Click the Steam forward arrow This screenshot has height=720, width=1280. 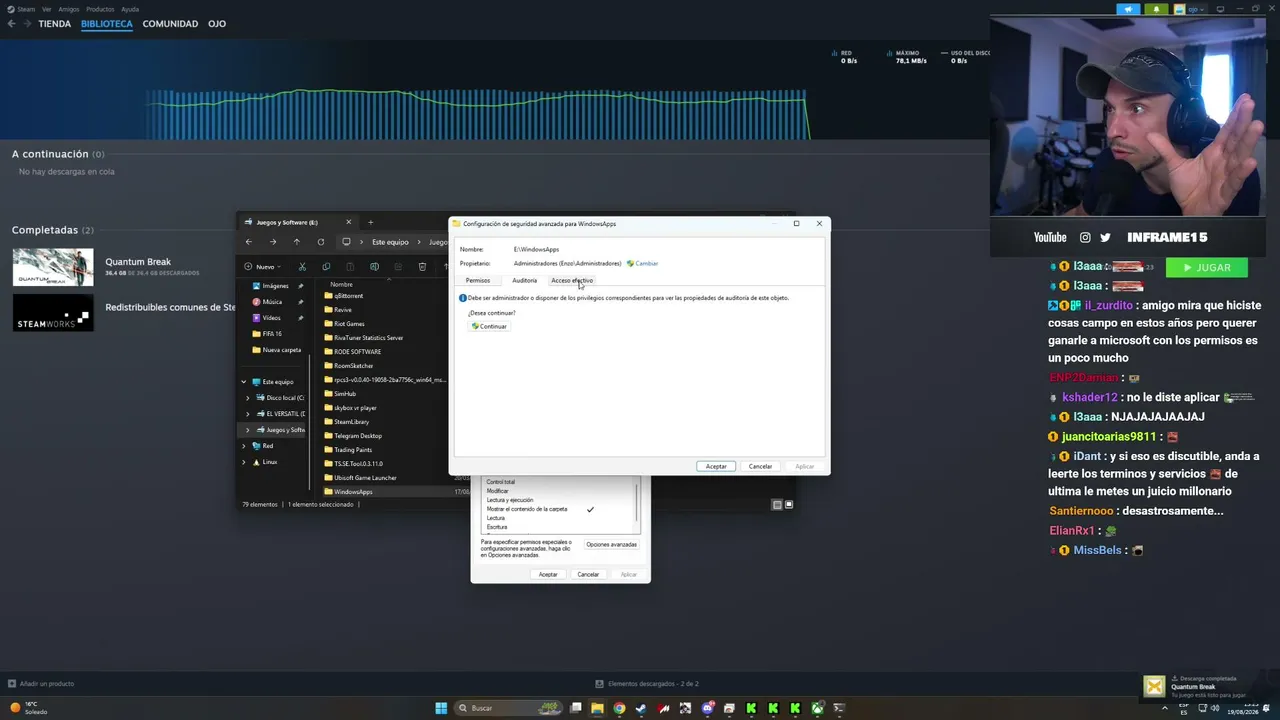click(27, 24)
